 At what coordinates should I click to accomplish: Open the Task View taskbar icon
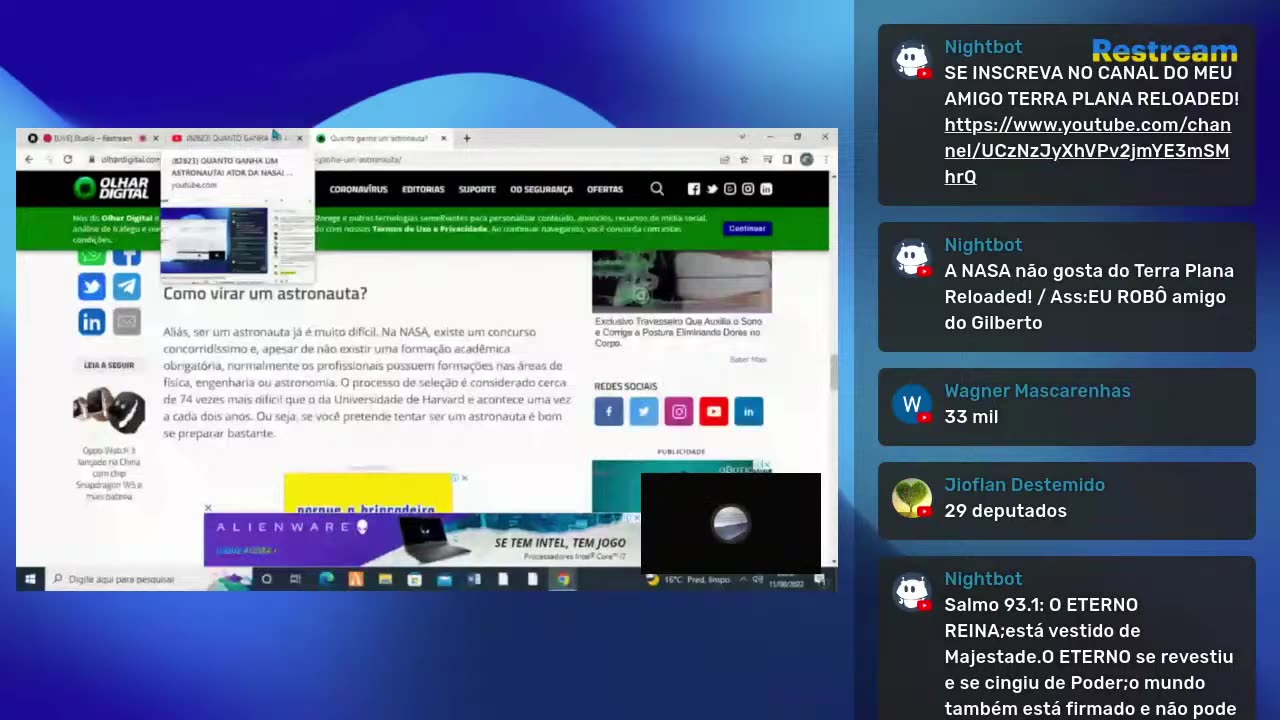pos(296,579)
